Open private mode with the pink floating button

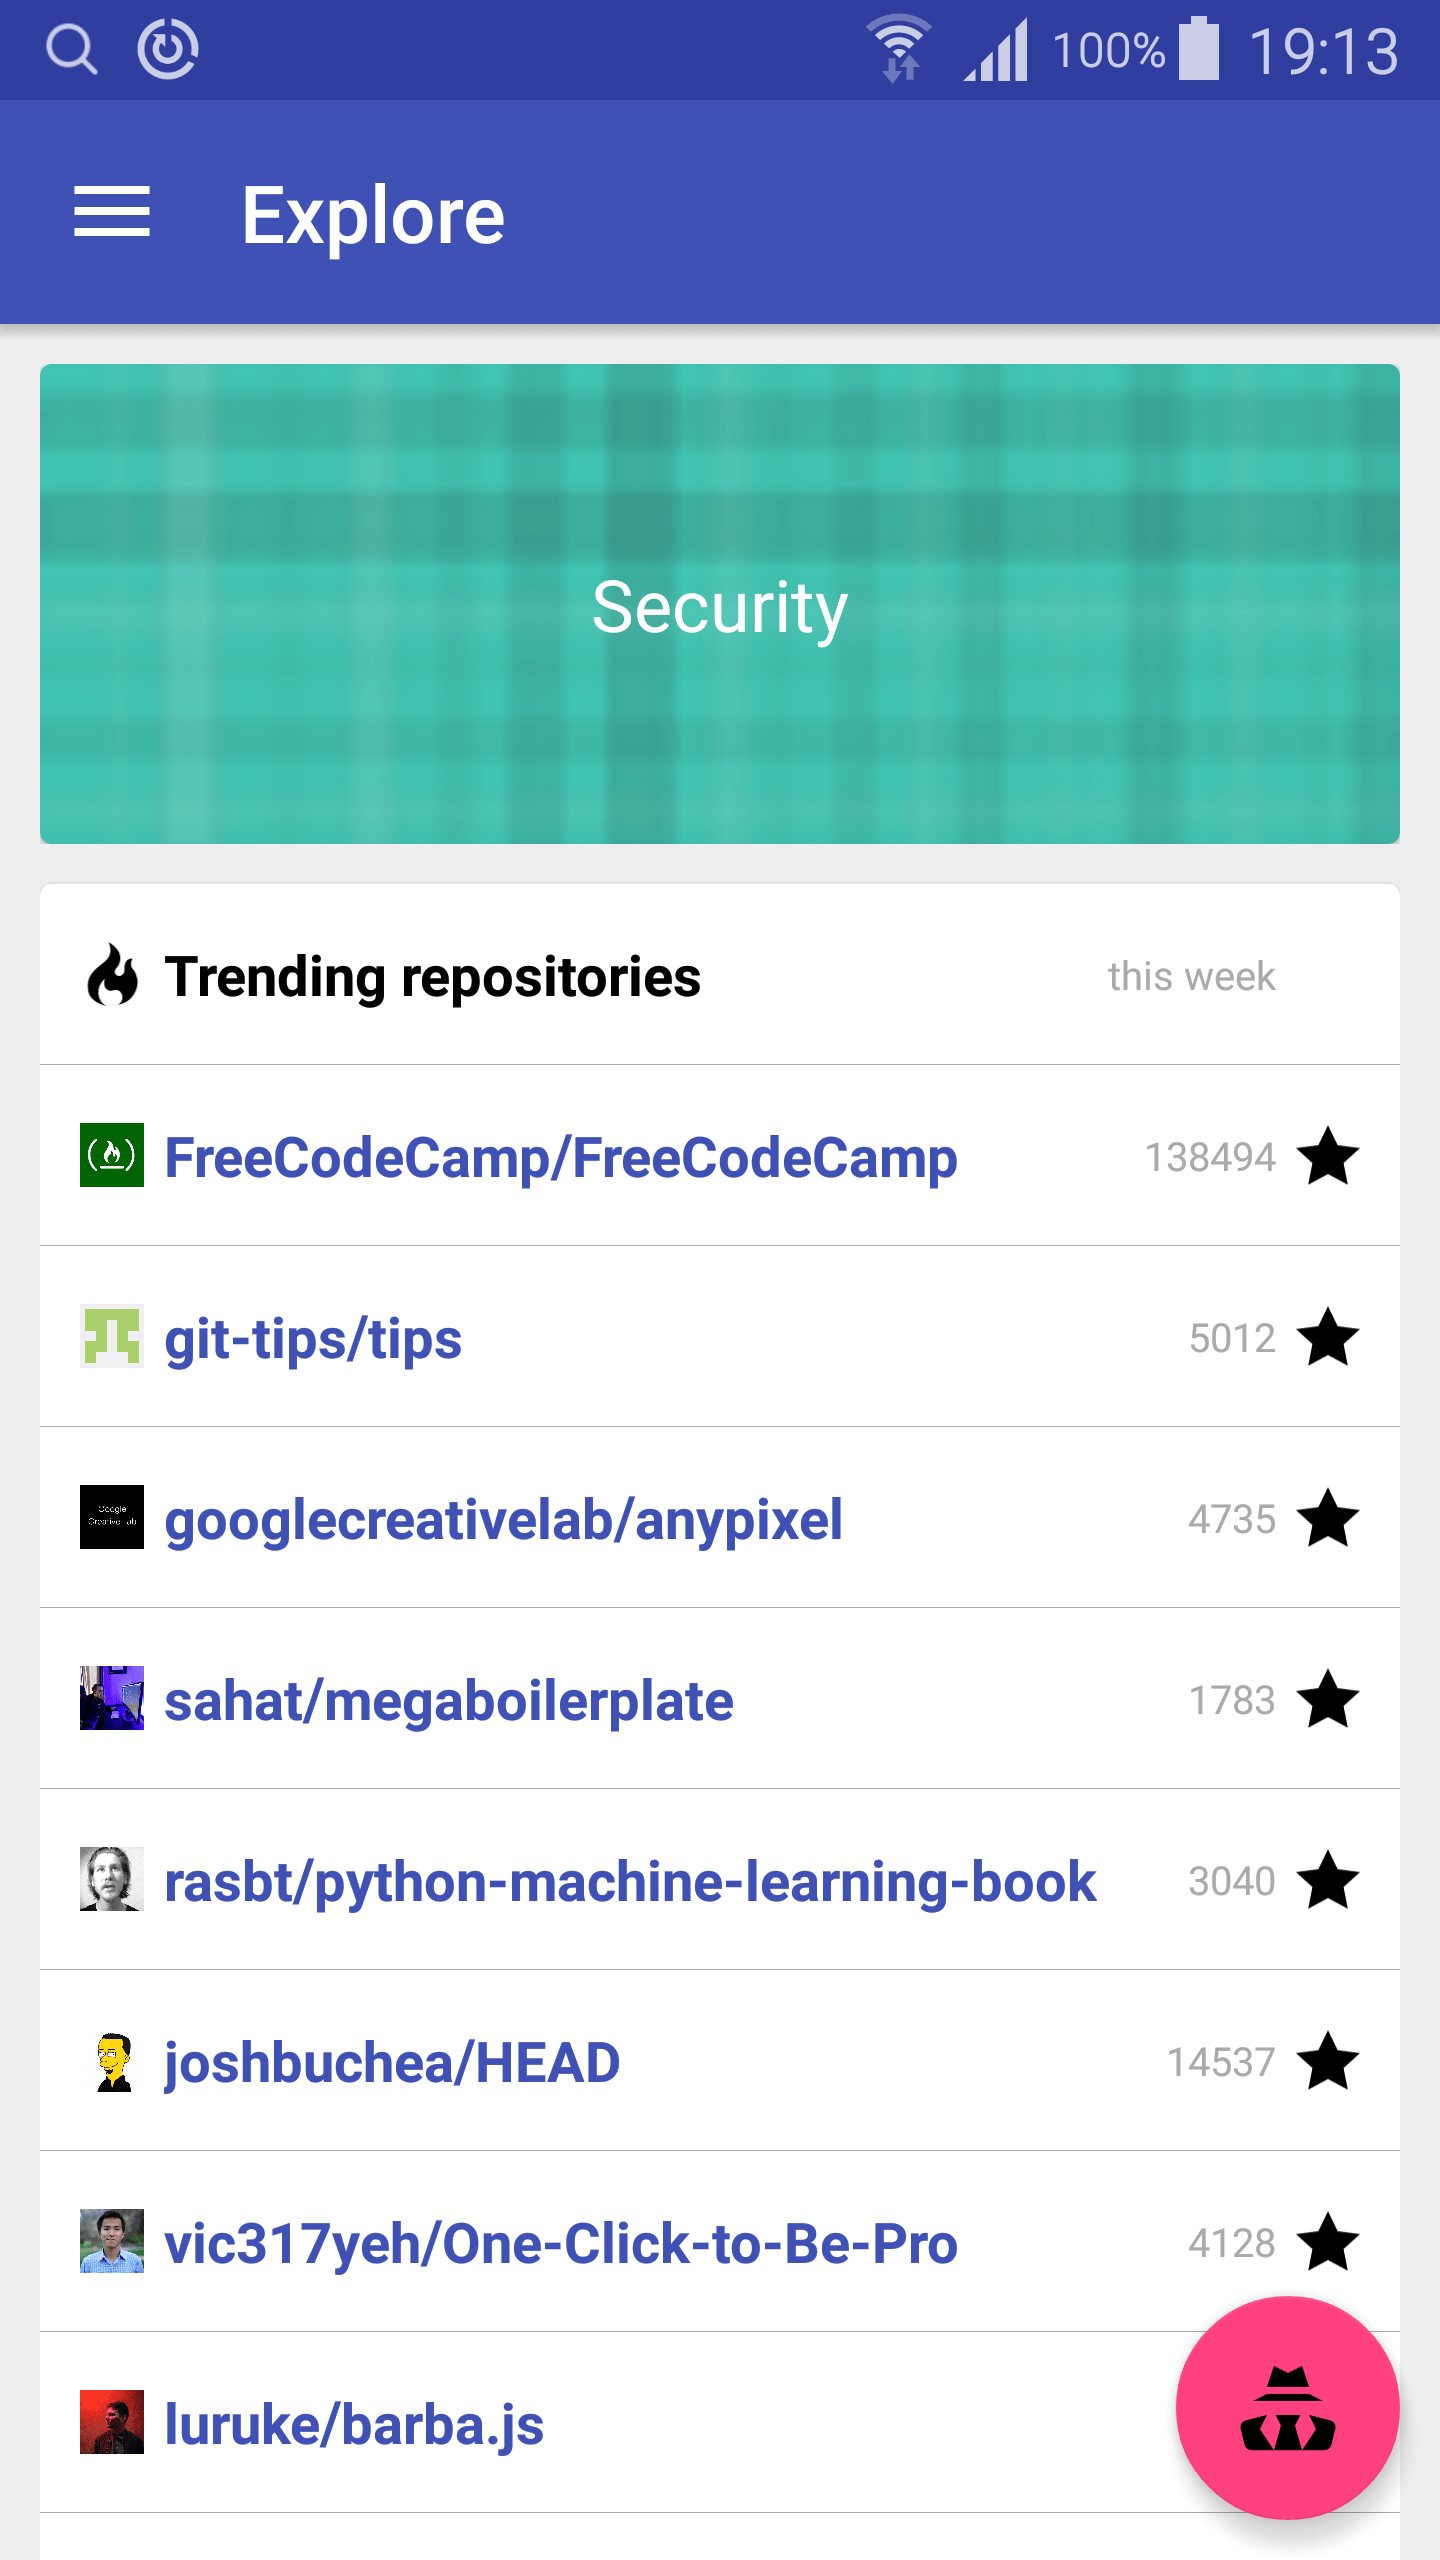click(x=1287, y=2410)
